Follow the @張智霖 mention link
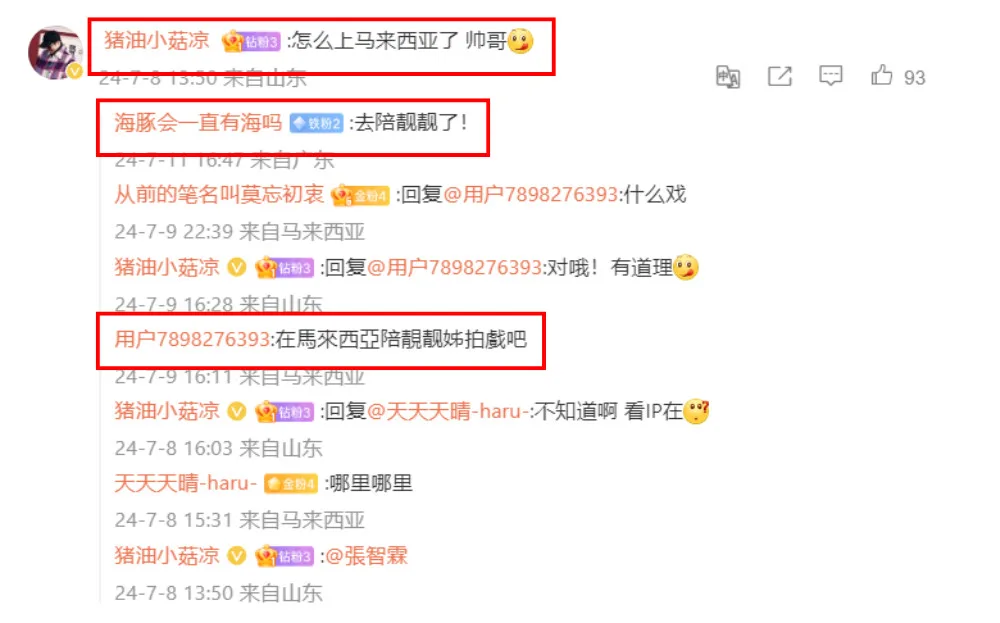Viewport: 1000px width, 623px height. click(367, 556)
